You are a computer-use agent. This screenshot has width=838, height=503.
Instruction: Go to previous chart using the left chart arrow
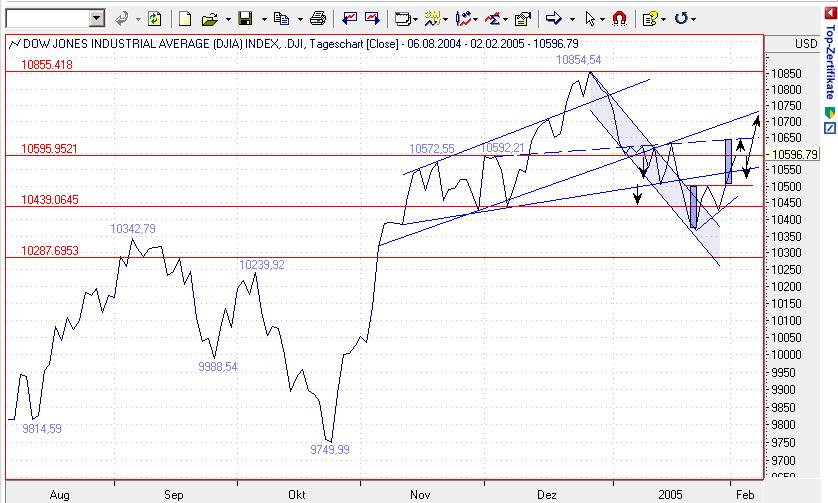click(x=350, y=19)
